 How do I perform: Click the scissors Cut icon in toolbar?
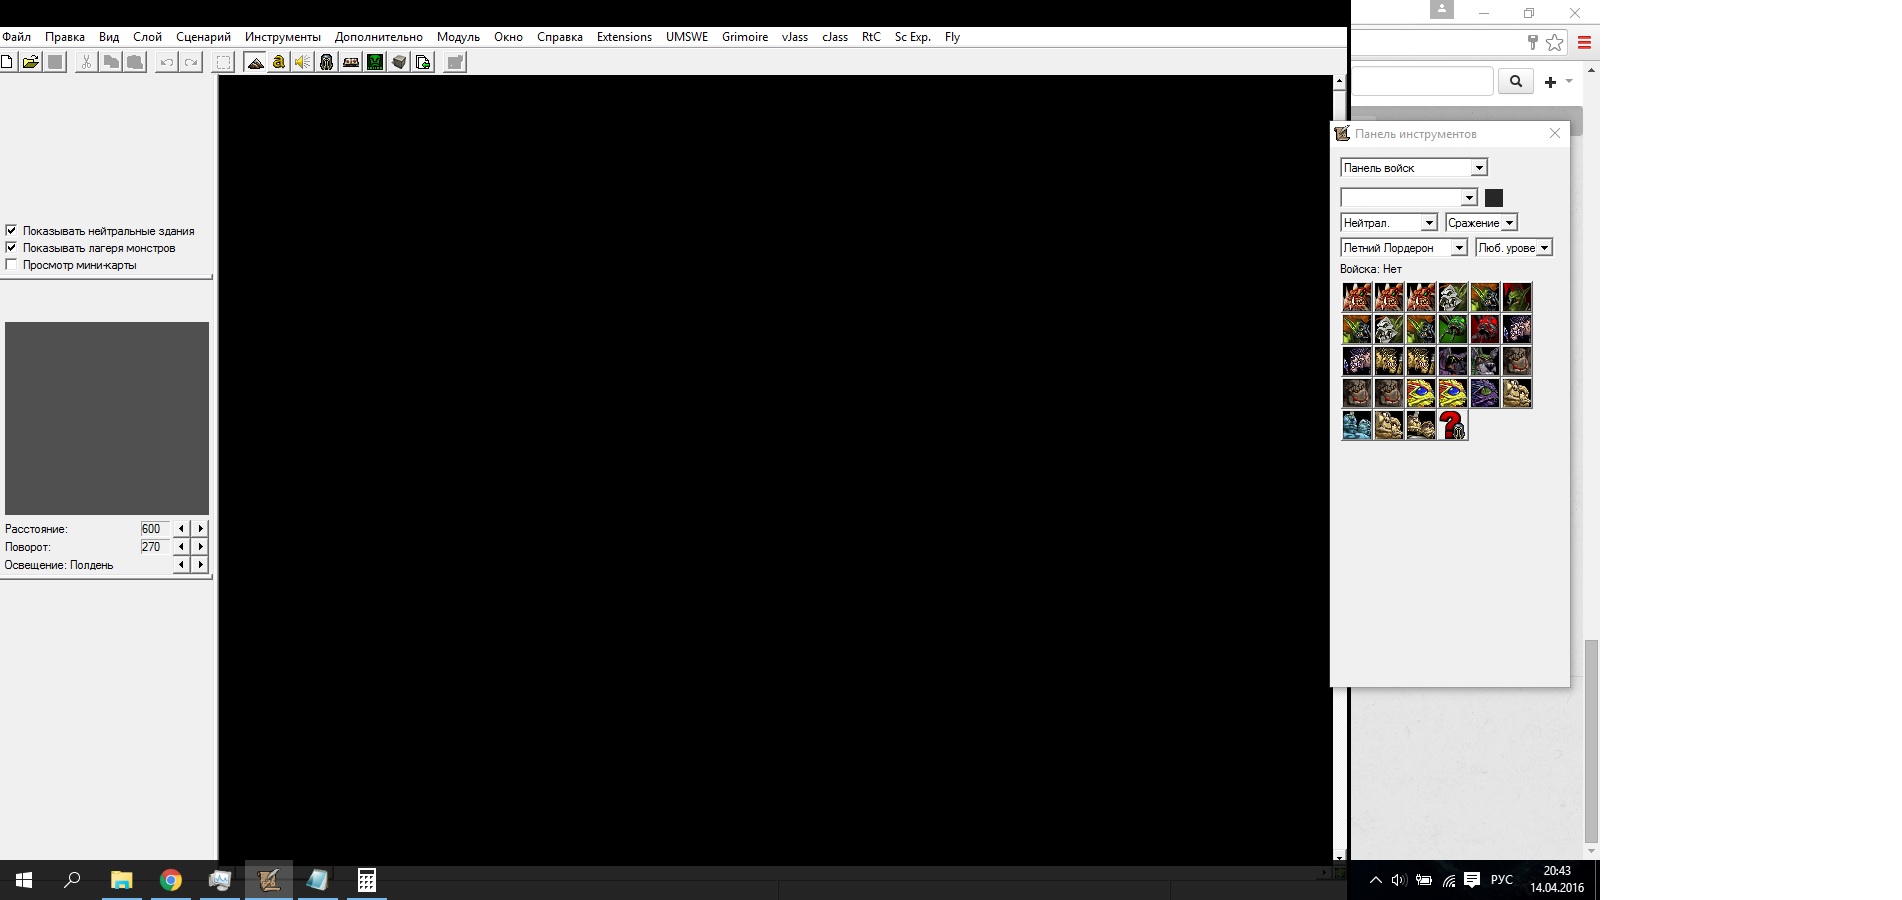[x=86, y=62]
